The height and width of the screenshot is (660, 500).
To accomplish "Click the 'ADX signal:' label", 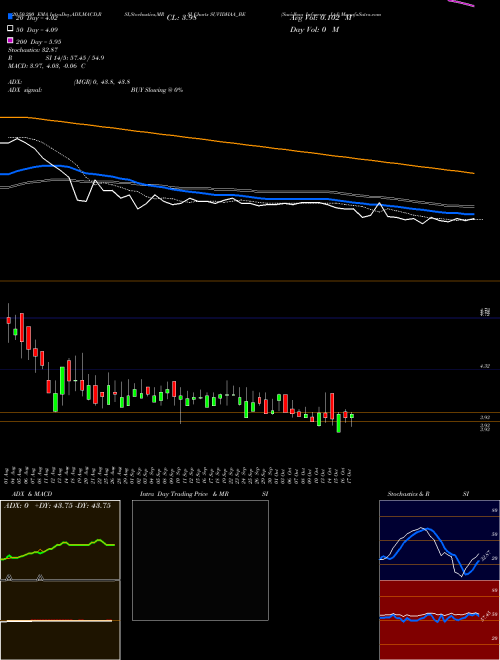I will tap(25, 90).
